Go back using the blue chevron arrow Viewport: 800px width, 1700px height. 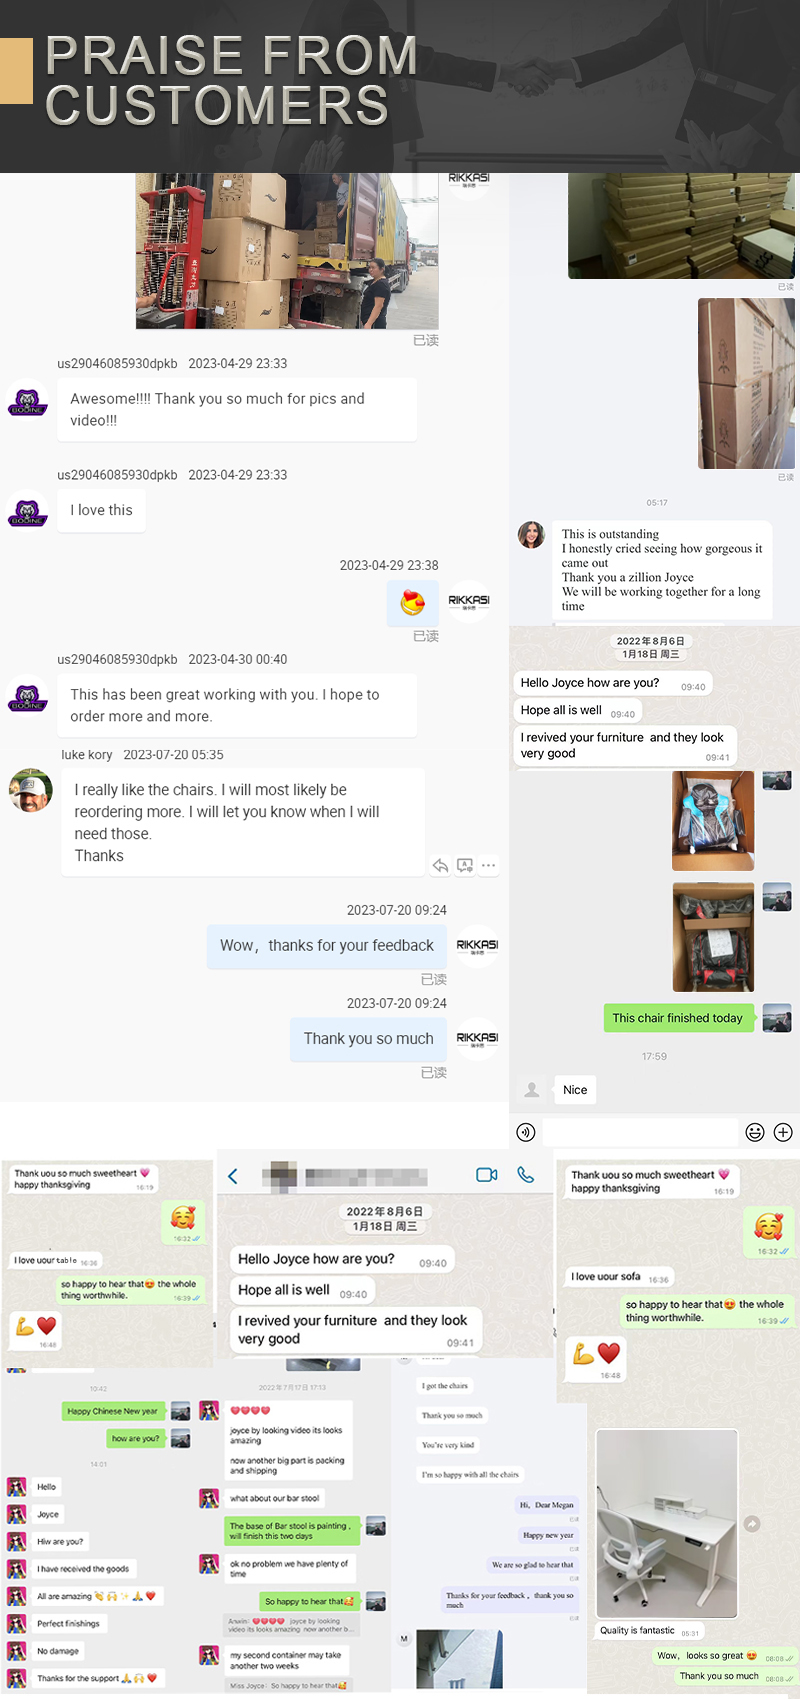(x=233, y=1176)
